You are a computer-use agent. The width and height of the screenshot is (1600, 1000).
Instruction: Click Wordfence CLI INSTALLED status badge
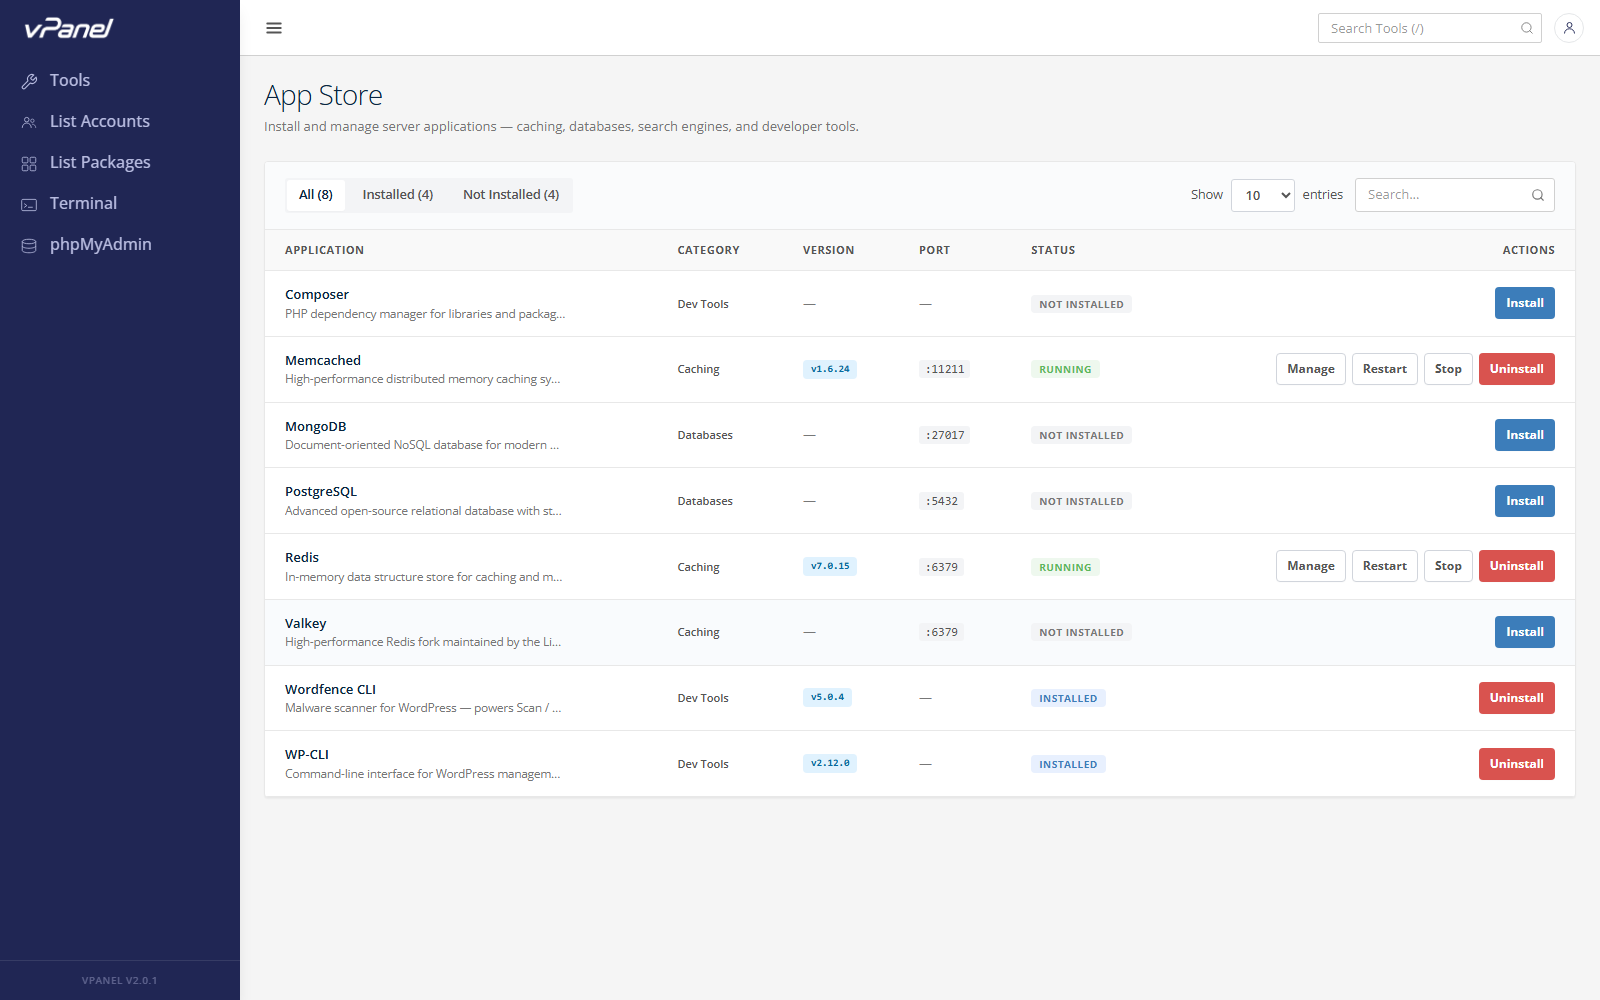pos(1068,698)
